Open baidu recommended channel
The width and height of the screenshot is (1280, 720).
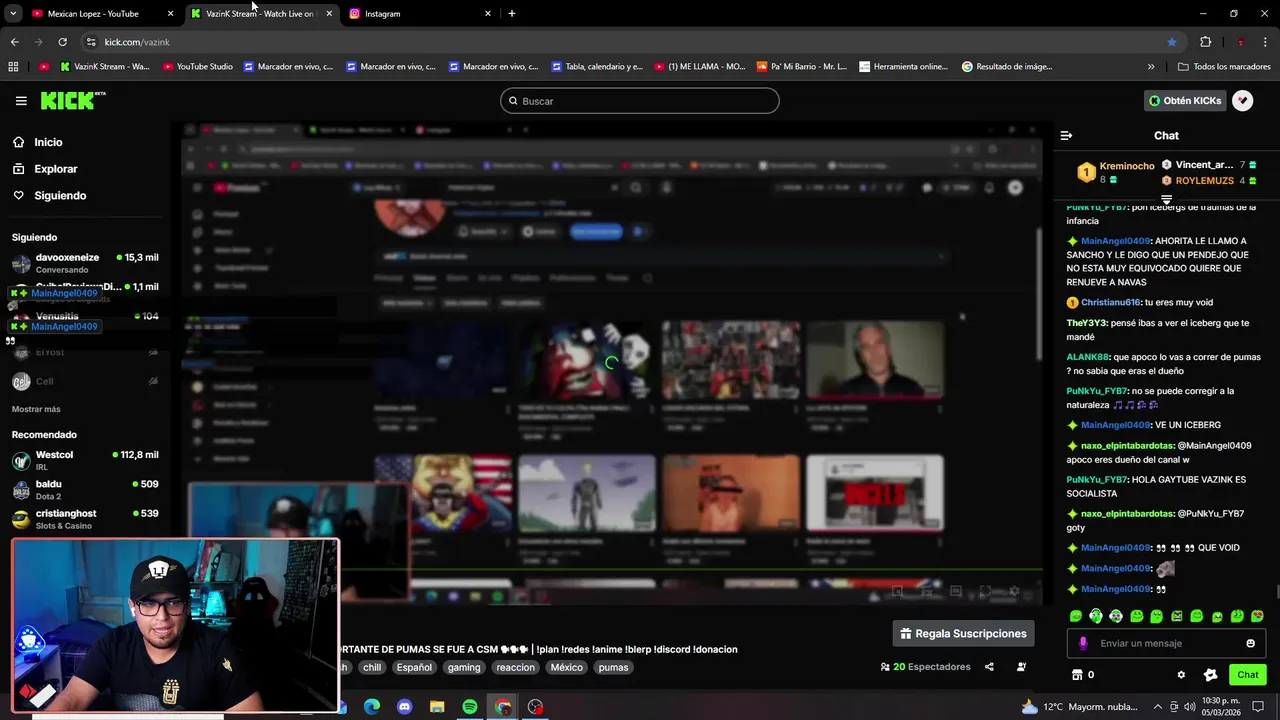tap(85, 489)
